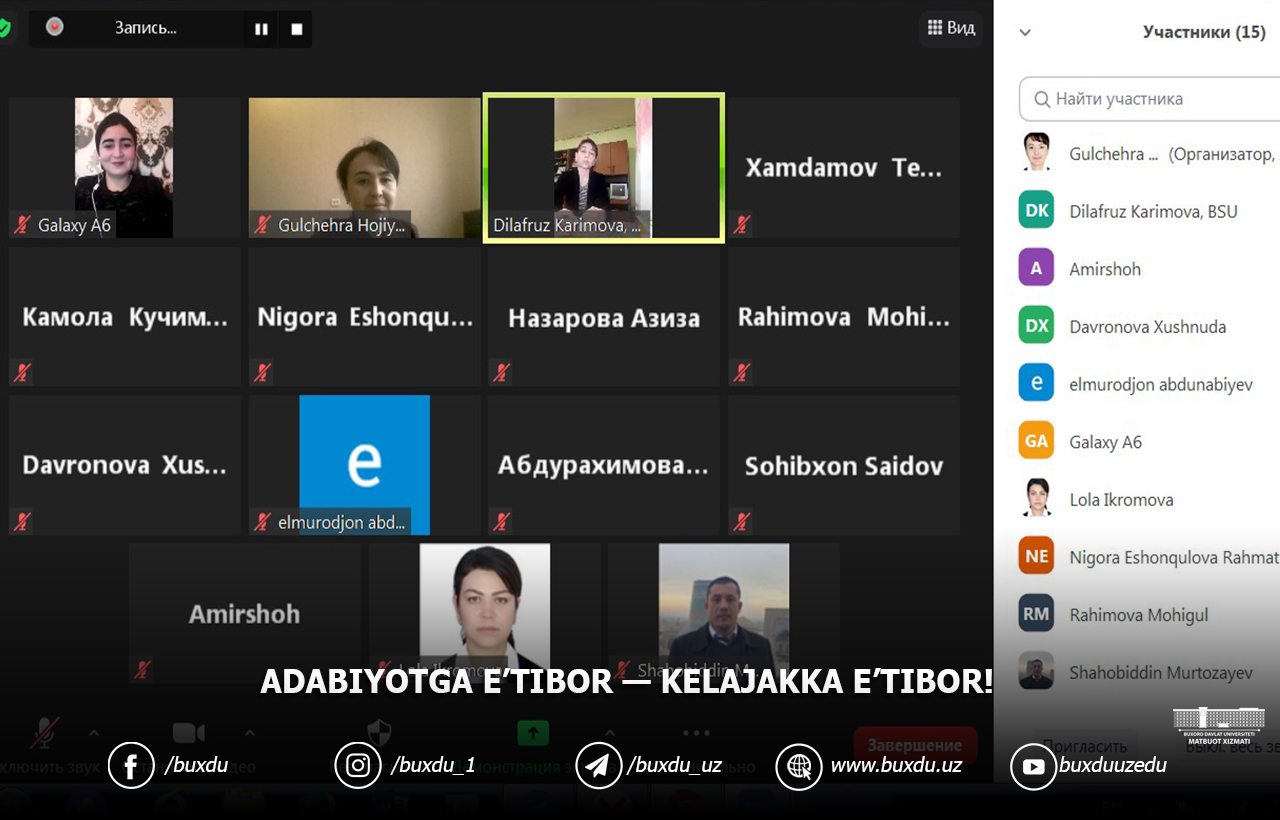This screenshot has height=820, width=1280.
Task: Unmute the microphone in bottom toolbar
Action: (43, 733)
